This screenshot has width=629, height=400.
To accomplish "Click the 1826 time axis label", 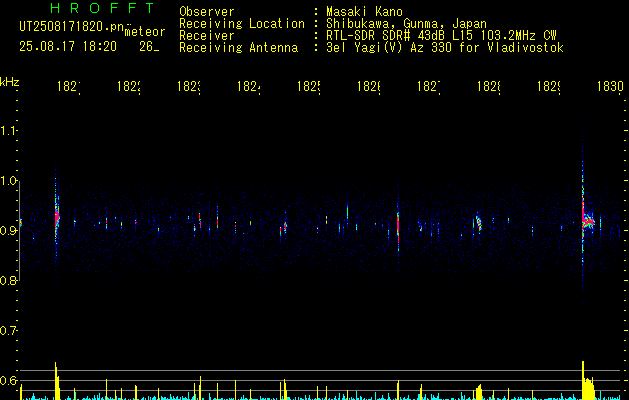I will pos(369,86).
